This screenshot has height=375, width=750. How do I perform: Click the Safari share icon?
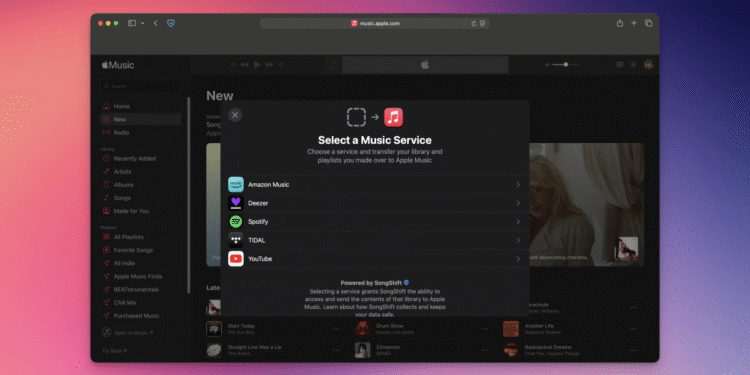click(620, 23)
